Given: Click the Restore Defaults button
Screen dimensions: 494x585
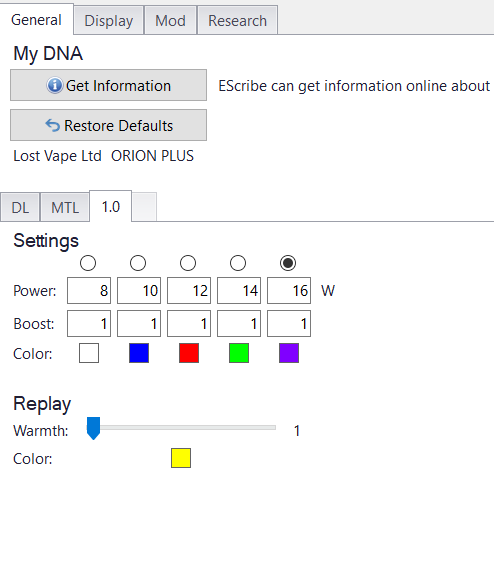Looking at the screenshot, I should [x=108, y=125].
